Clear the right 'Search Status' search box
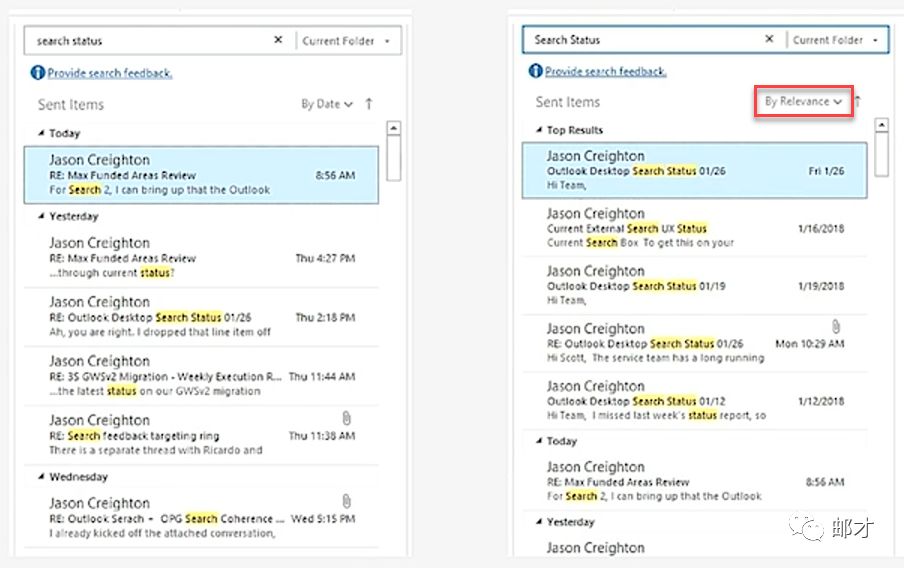The width and height of the screenshot is (904, 568). (x=769, y=40)
